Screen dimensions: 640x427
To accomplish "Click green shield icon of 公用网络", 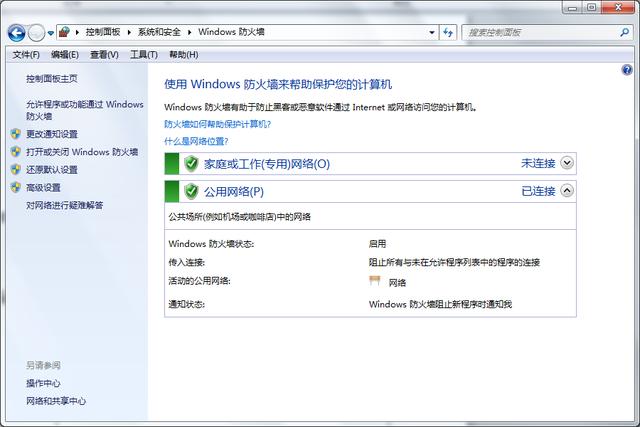I will pyautogui.click(x=191, y=191).
